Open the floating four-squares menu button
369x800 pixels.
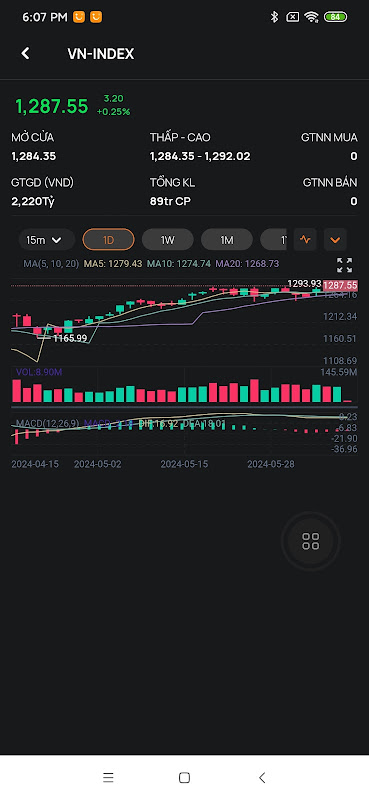click(x=310, y=541)
